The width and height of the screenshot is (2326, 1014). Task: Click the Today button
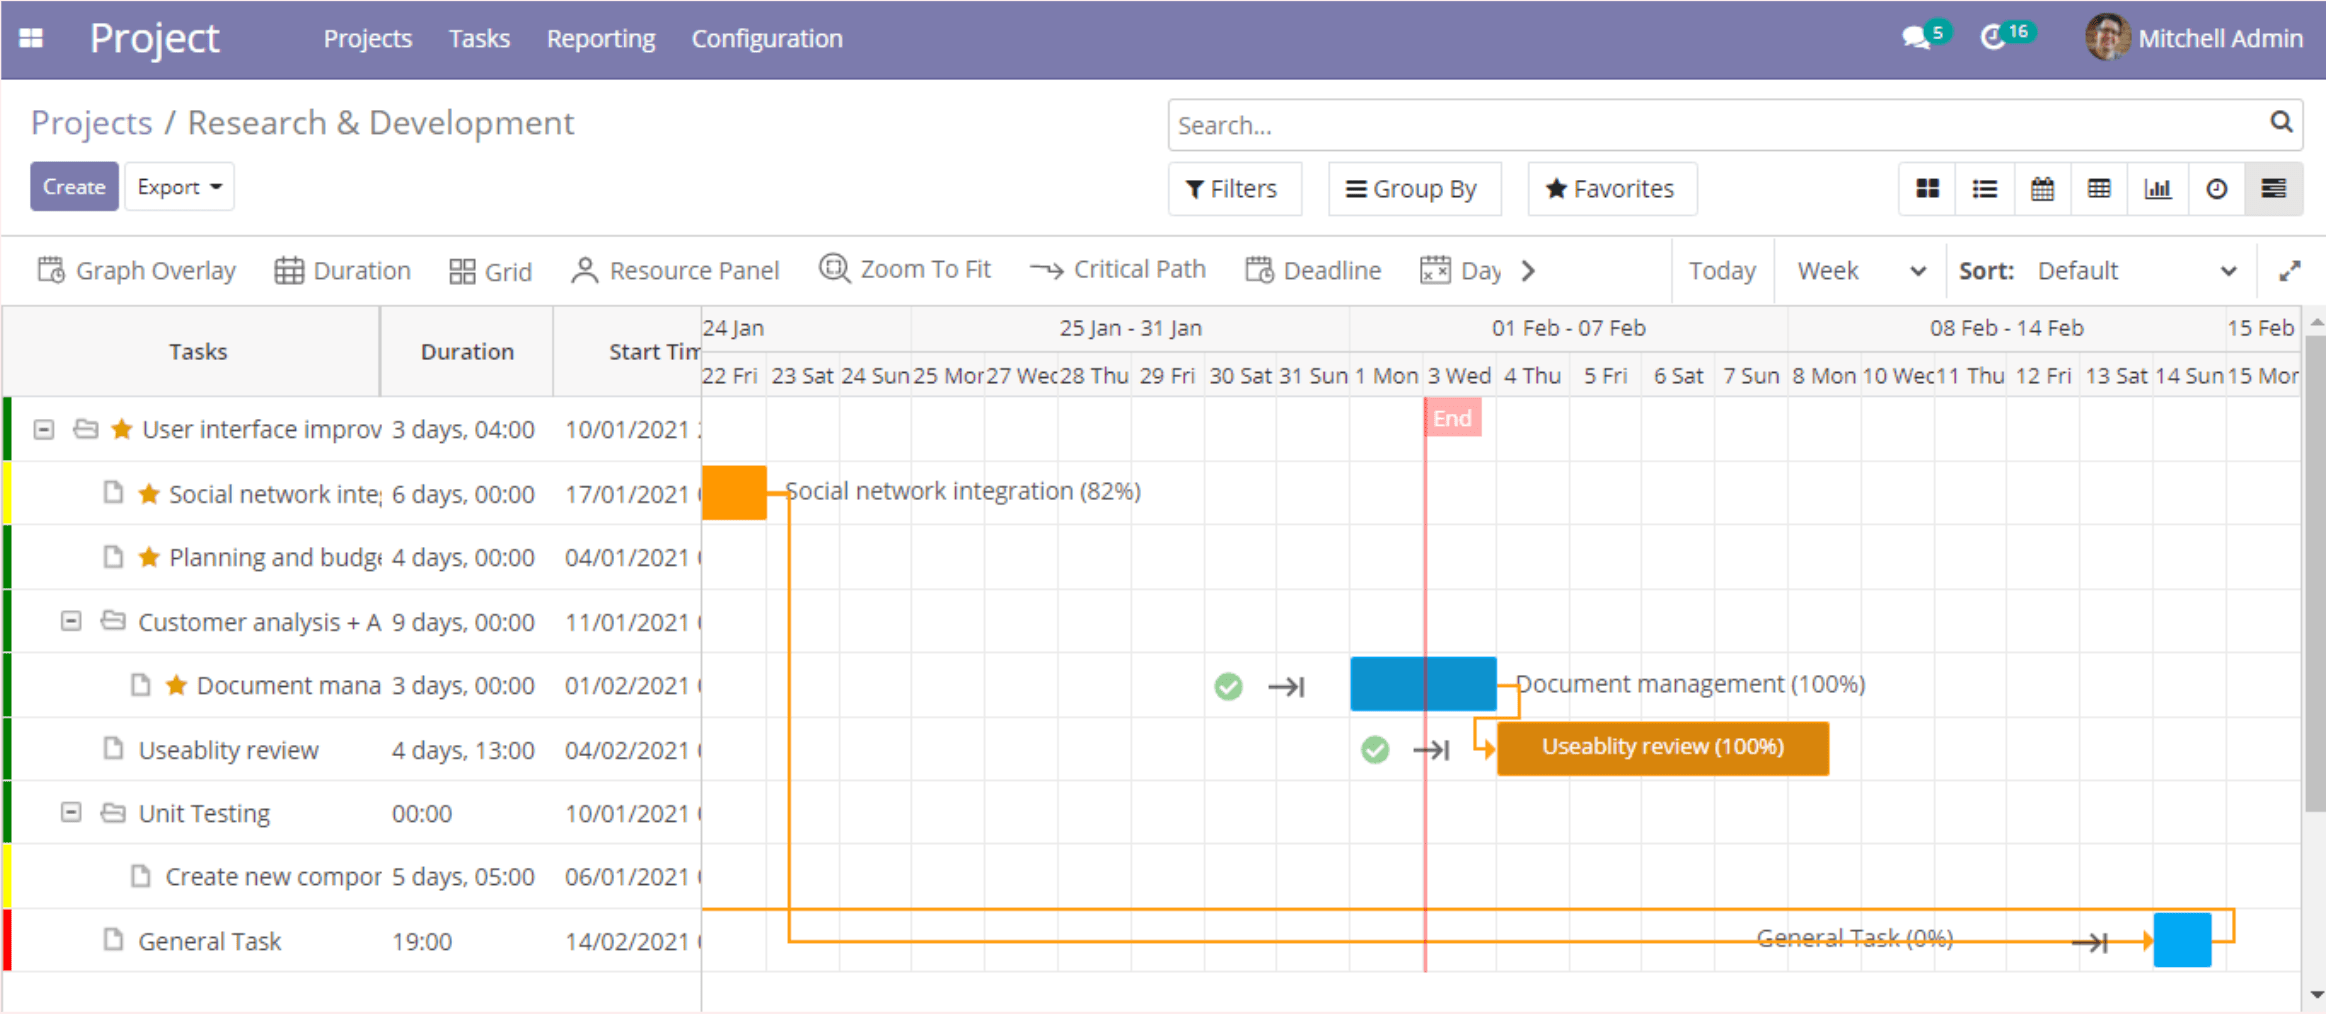[1722, 271]
